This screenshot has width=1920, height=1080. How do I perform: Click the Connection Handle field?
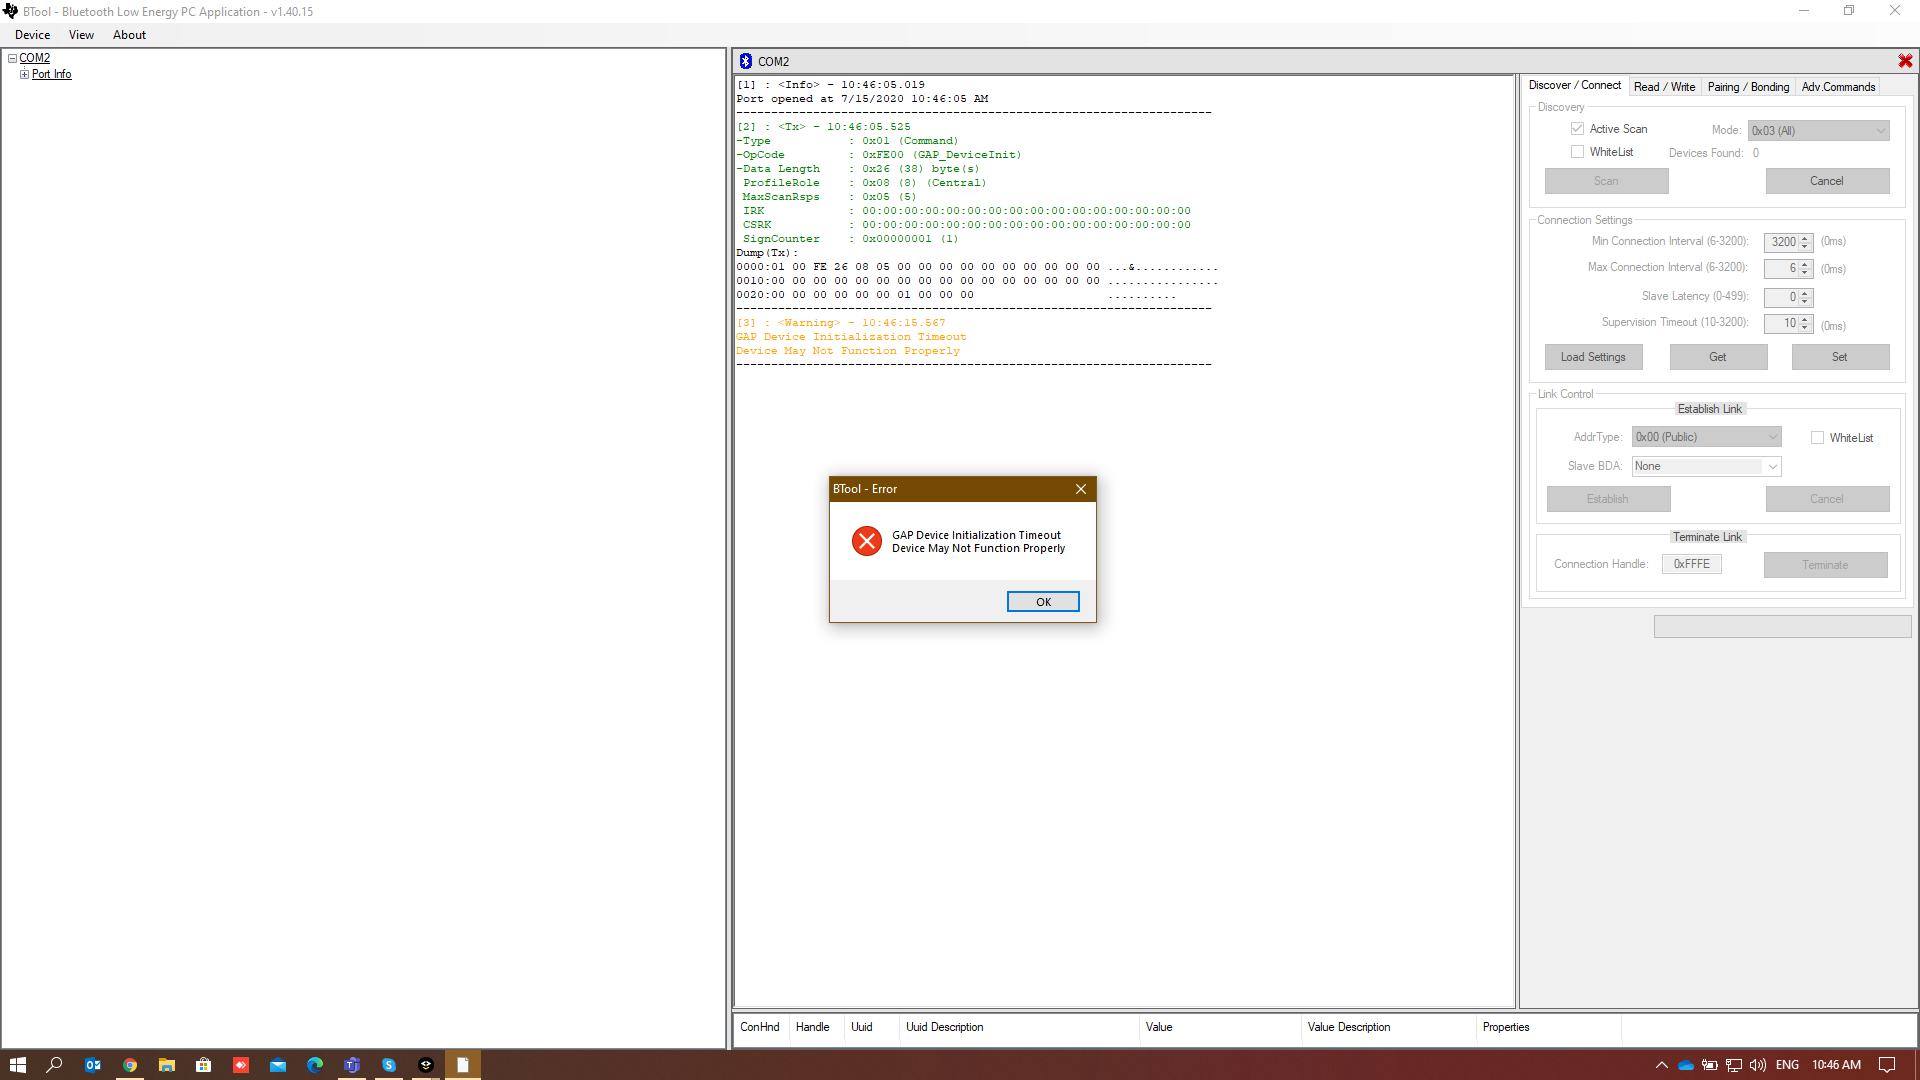click(1692, 564)
